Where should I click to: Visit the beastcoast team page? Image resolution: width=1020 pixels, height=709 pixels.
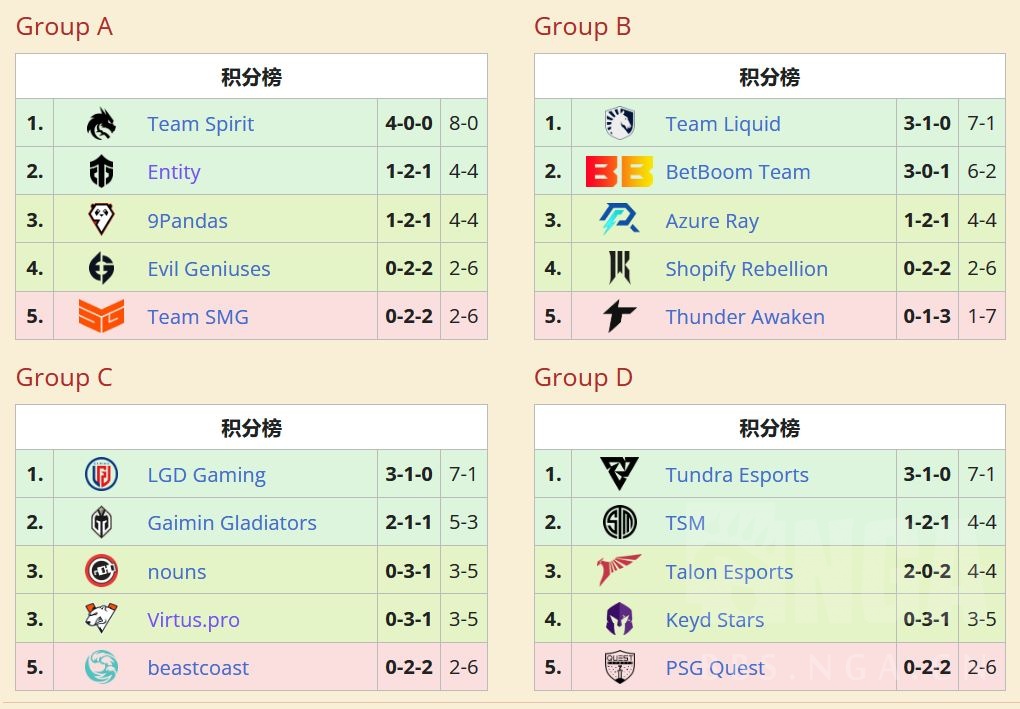coord(198,668)
